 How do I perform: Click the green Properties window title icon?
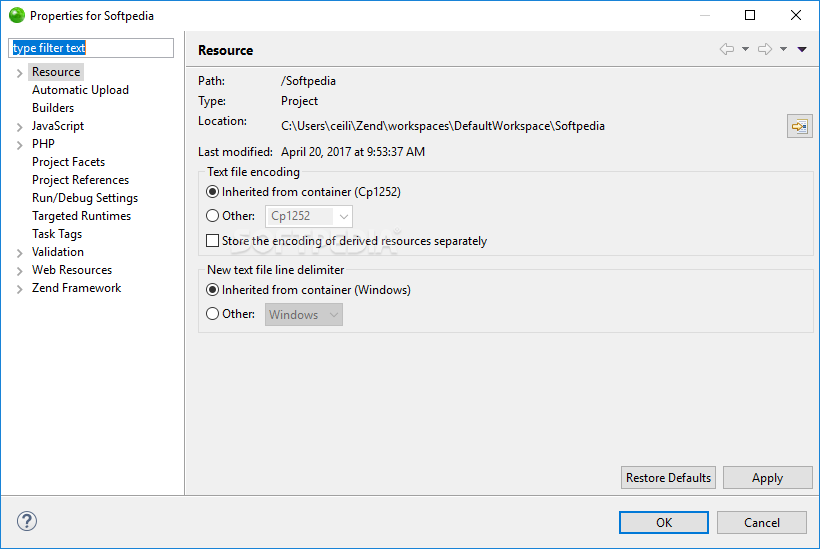[17, 15]
